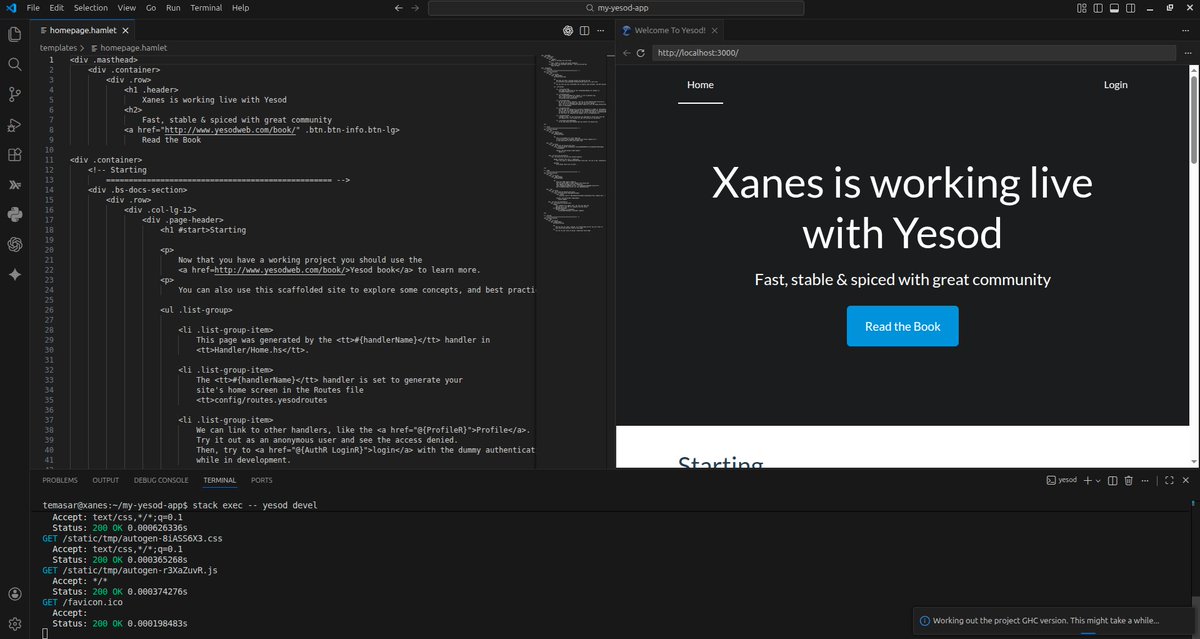Toggle secondary side bar visibility
The width and height of the screenshot is (1200, 639).
[x=1129, y=7]
